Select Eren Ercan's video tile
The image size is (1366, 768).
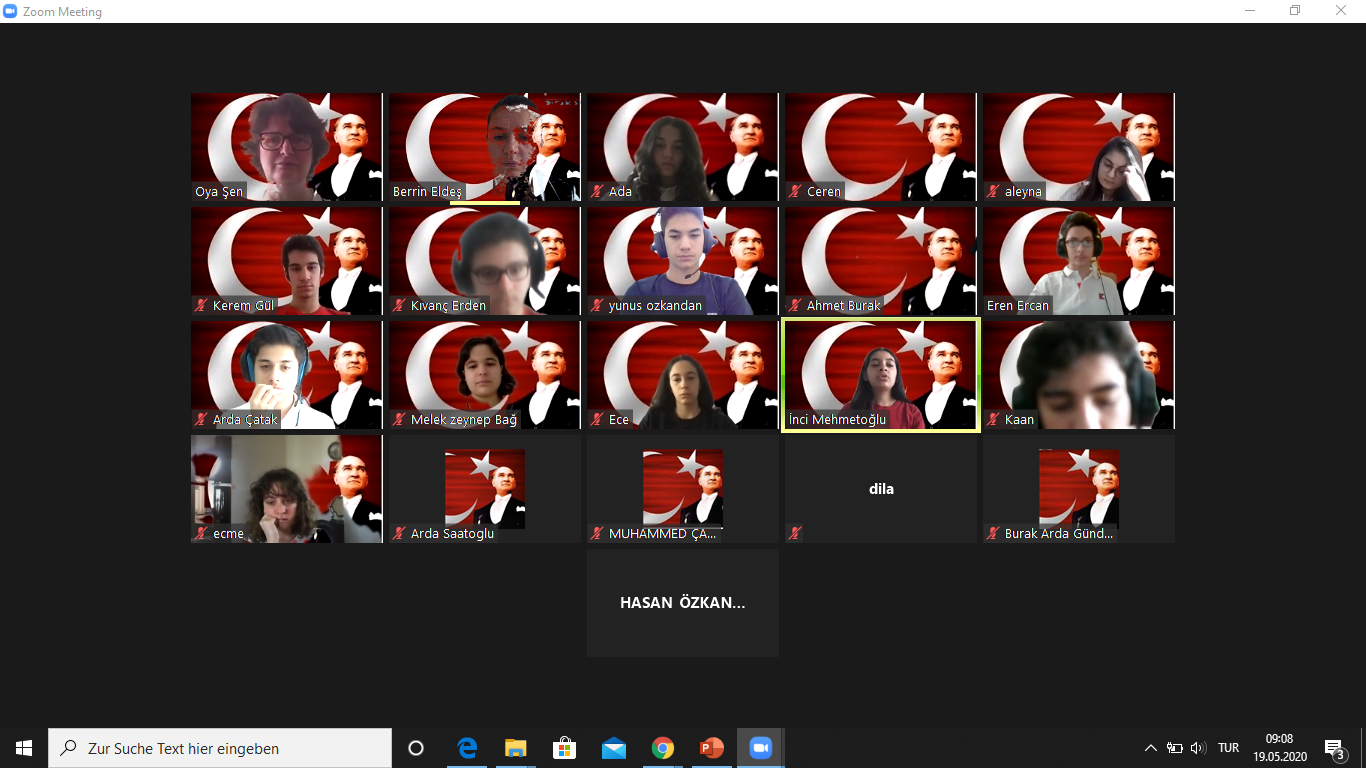1079,261
